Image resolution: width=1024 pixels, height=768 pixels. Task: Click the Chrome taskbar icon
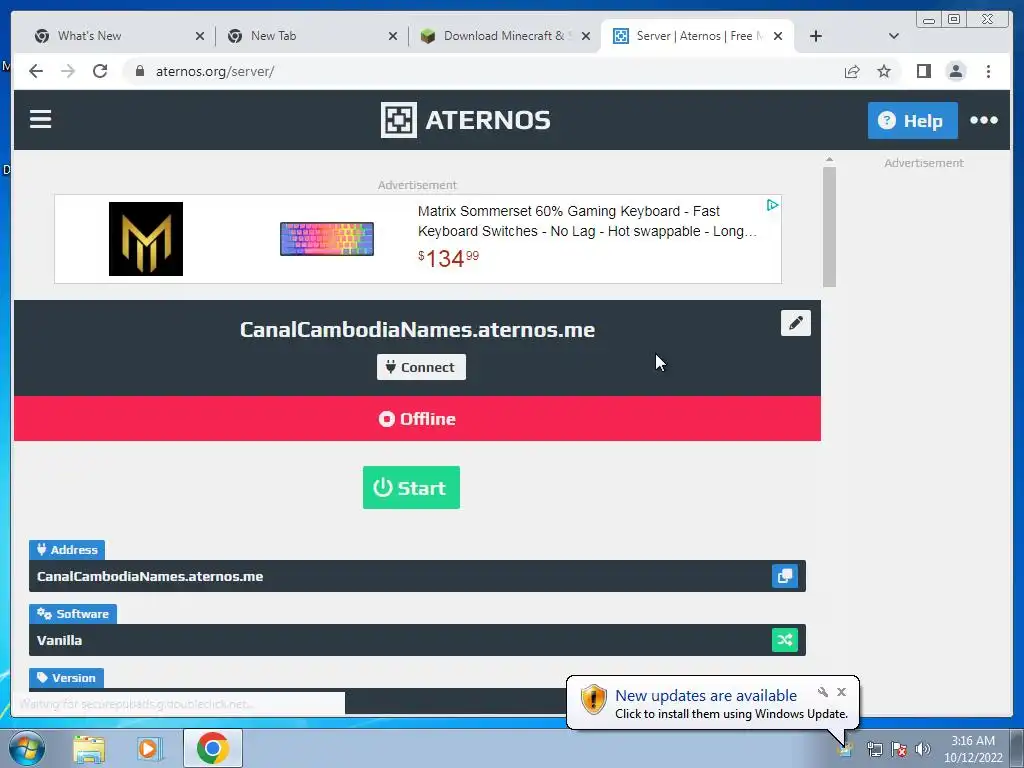(212, 748)
